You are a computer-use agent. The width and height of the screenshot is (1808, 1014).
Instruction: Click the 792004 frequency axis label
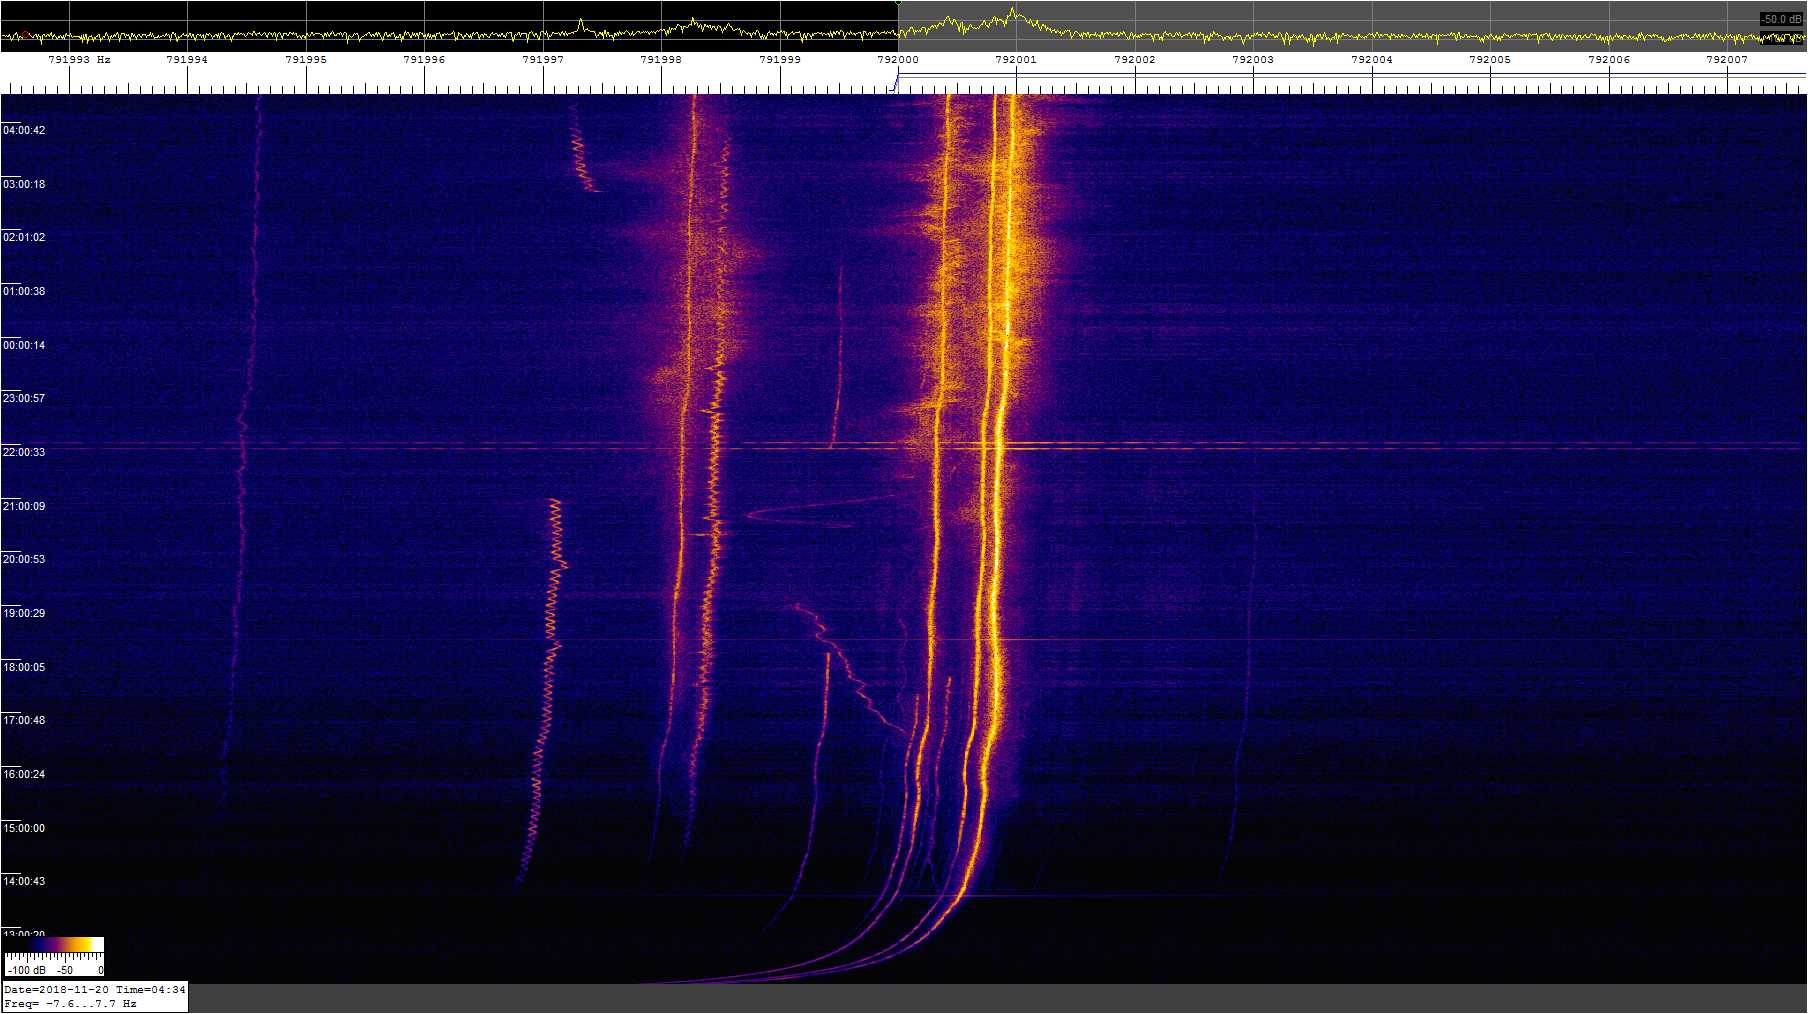point(1372,60)
